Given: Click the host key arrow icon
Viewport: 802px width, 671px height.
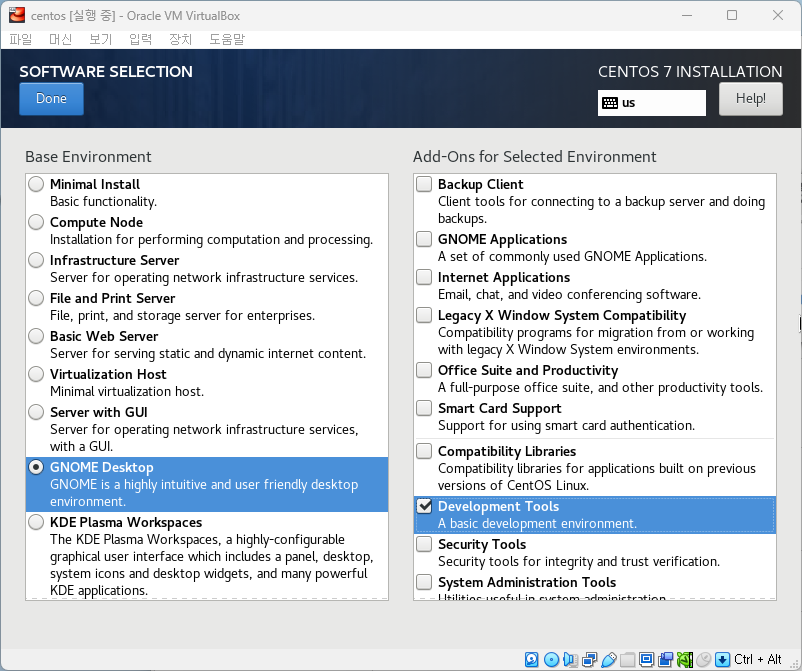Looking at the screenshot, I should point(722,659).
